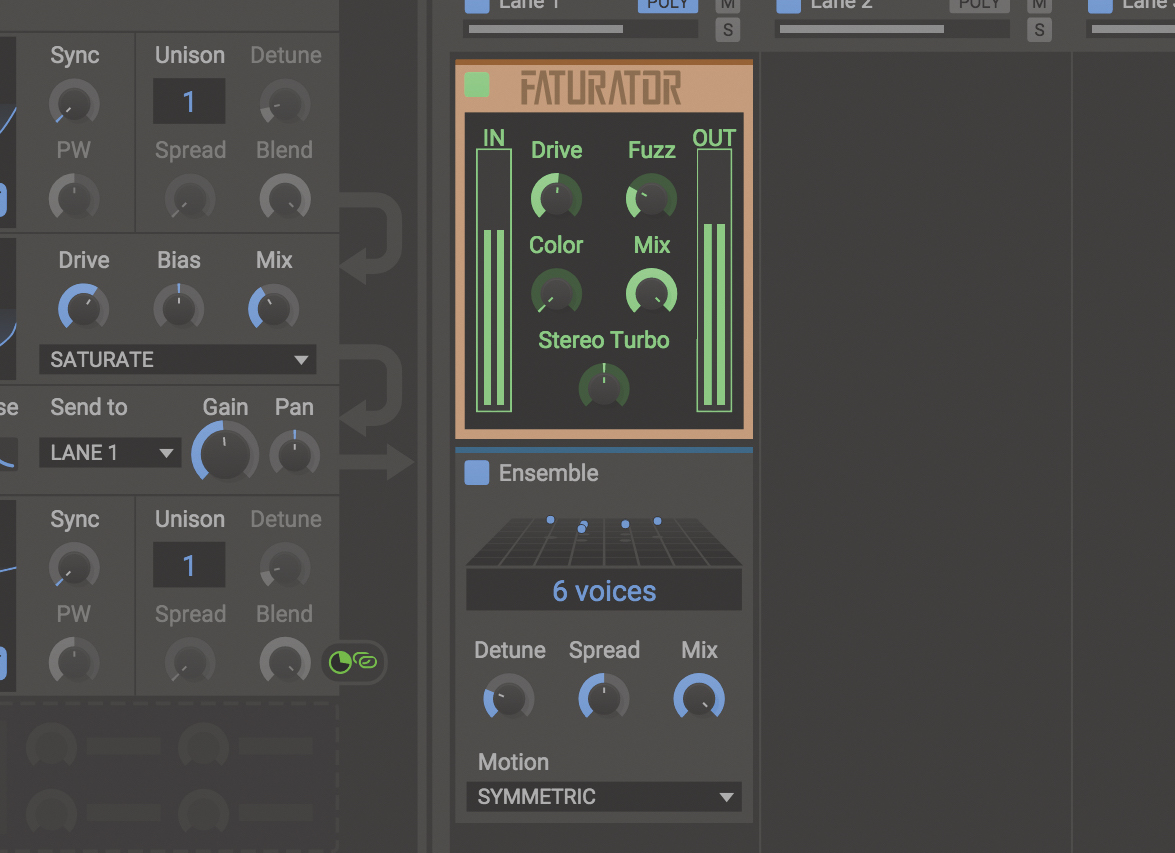
Task: Click the Faturator Color knob
Action: tap(556, 293)
